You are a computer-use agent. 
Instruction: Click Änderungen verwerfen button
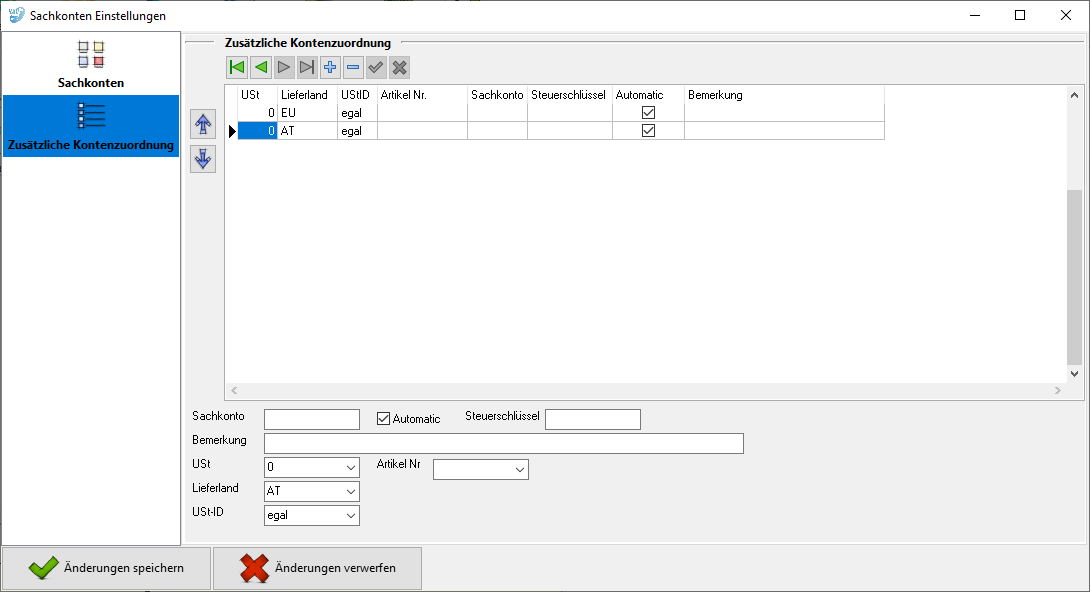[317, 568]
